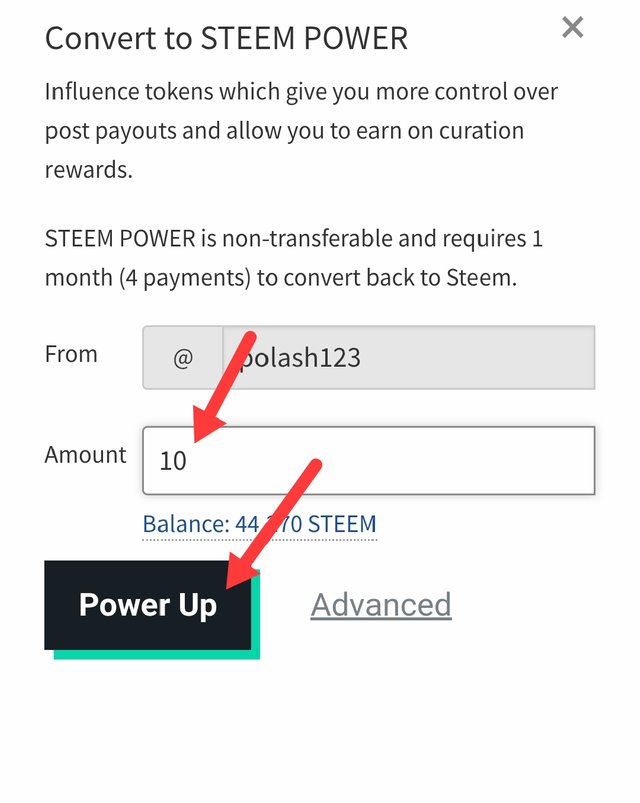Image resolution: width=640 pixels, height=803 pixels.
Task: Click the tail of the arrow over username
Action: [255, 340]
